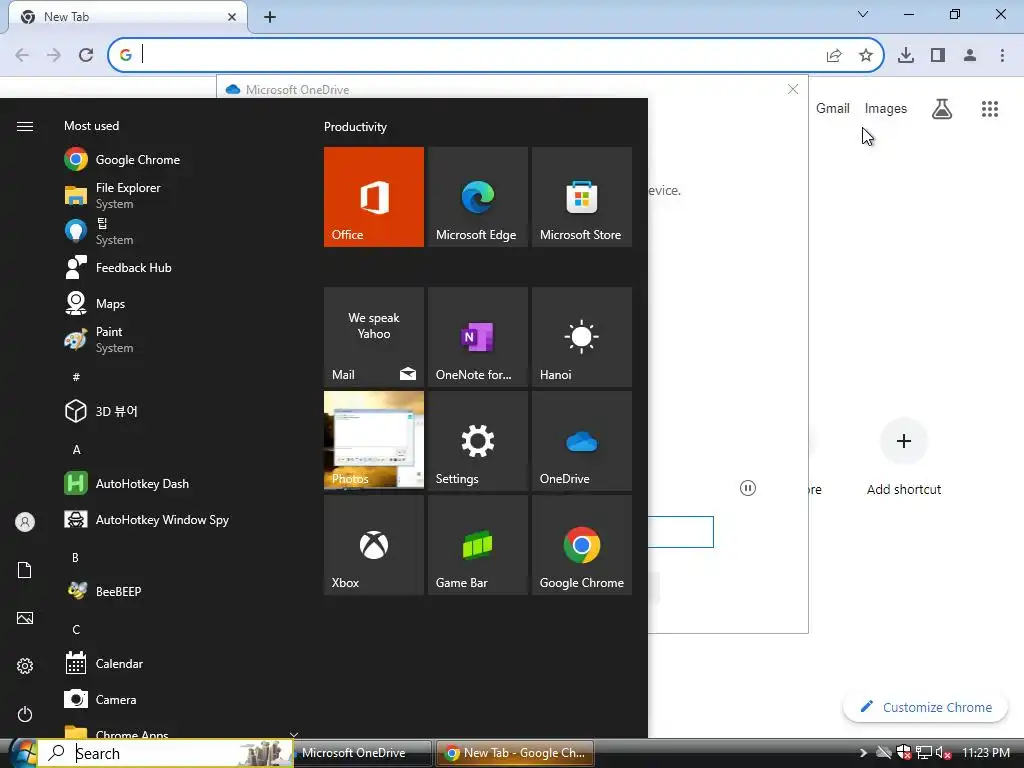Reload the Chrome page
Image resolution: width=1024 pixels, height=768 pixels.
[86, 55]
